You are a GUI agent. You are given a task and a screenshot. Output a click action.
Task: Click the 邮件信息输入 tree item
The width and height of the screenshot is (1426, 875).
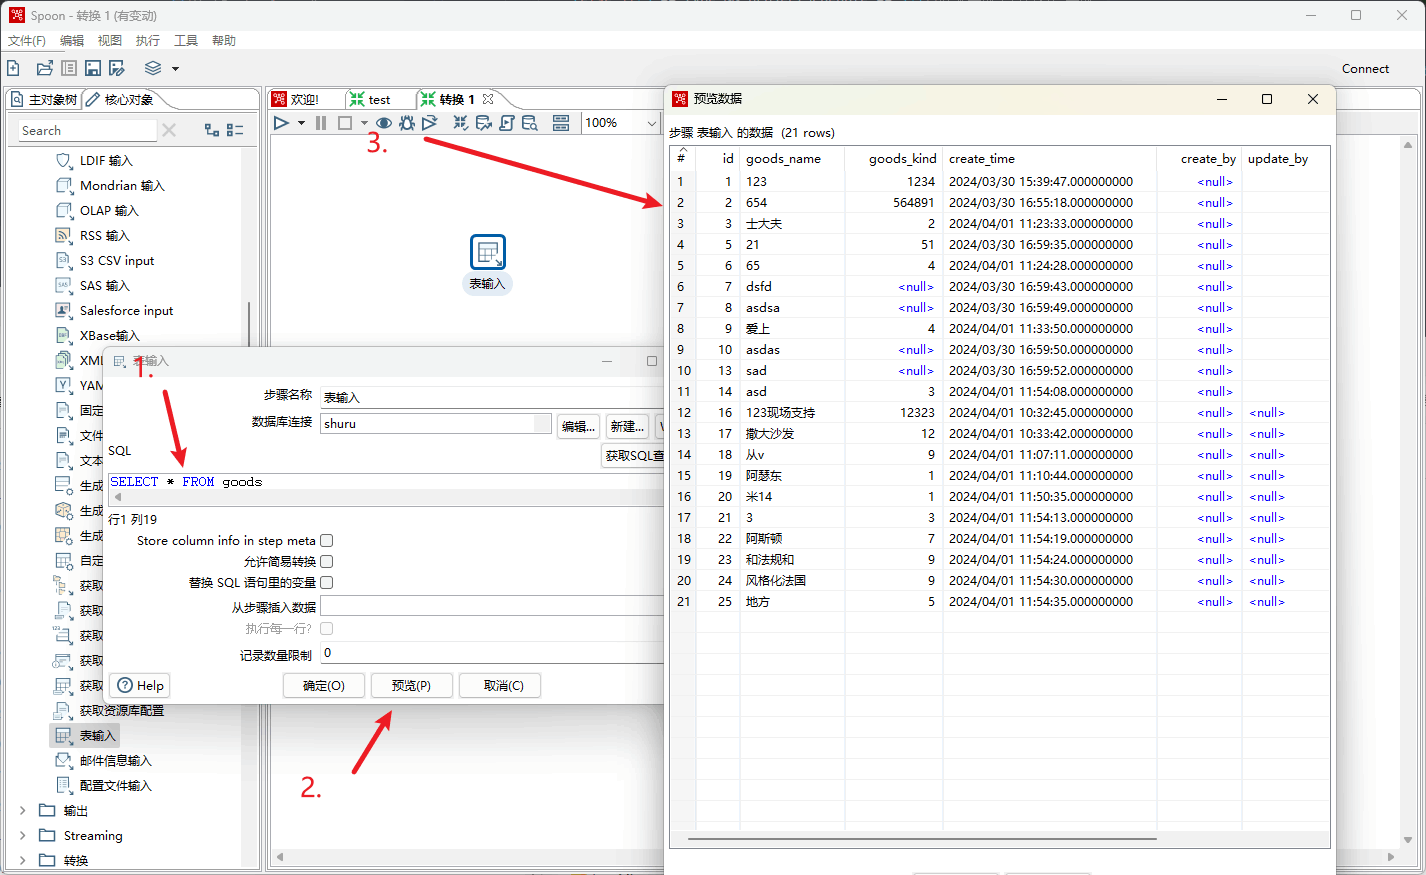115,760
